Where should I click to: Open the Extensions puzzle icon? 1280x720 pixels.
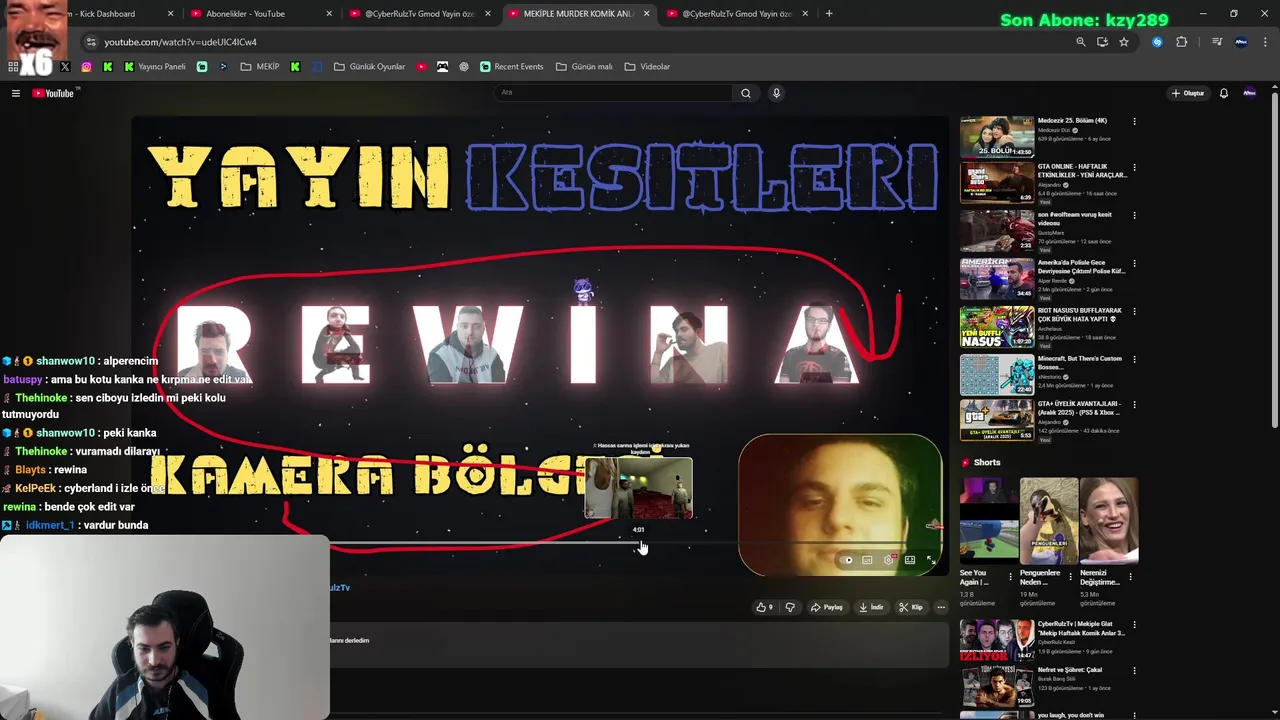click(x=1182, y=42)
